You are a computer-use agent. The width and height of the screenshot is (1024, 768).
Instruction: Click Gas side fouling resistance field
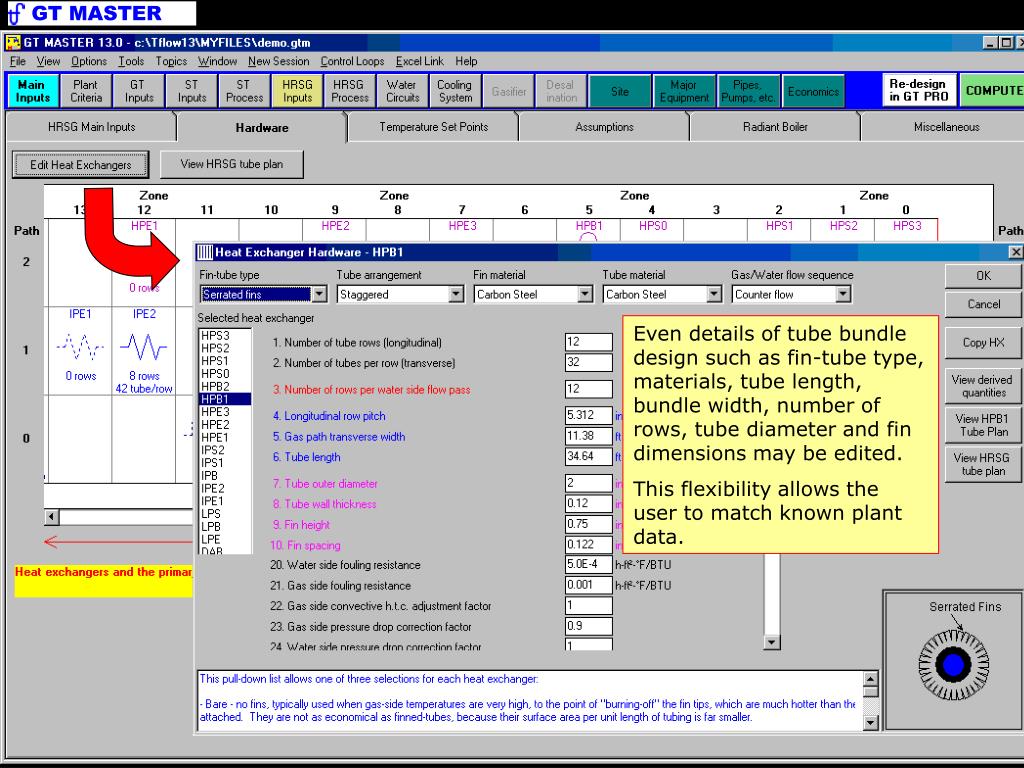click(588, 585)
